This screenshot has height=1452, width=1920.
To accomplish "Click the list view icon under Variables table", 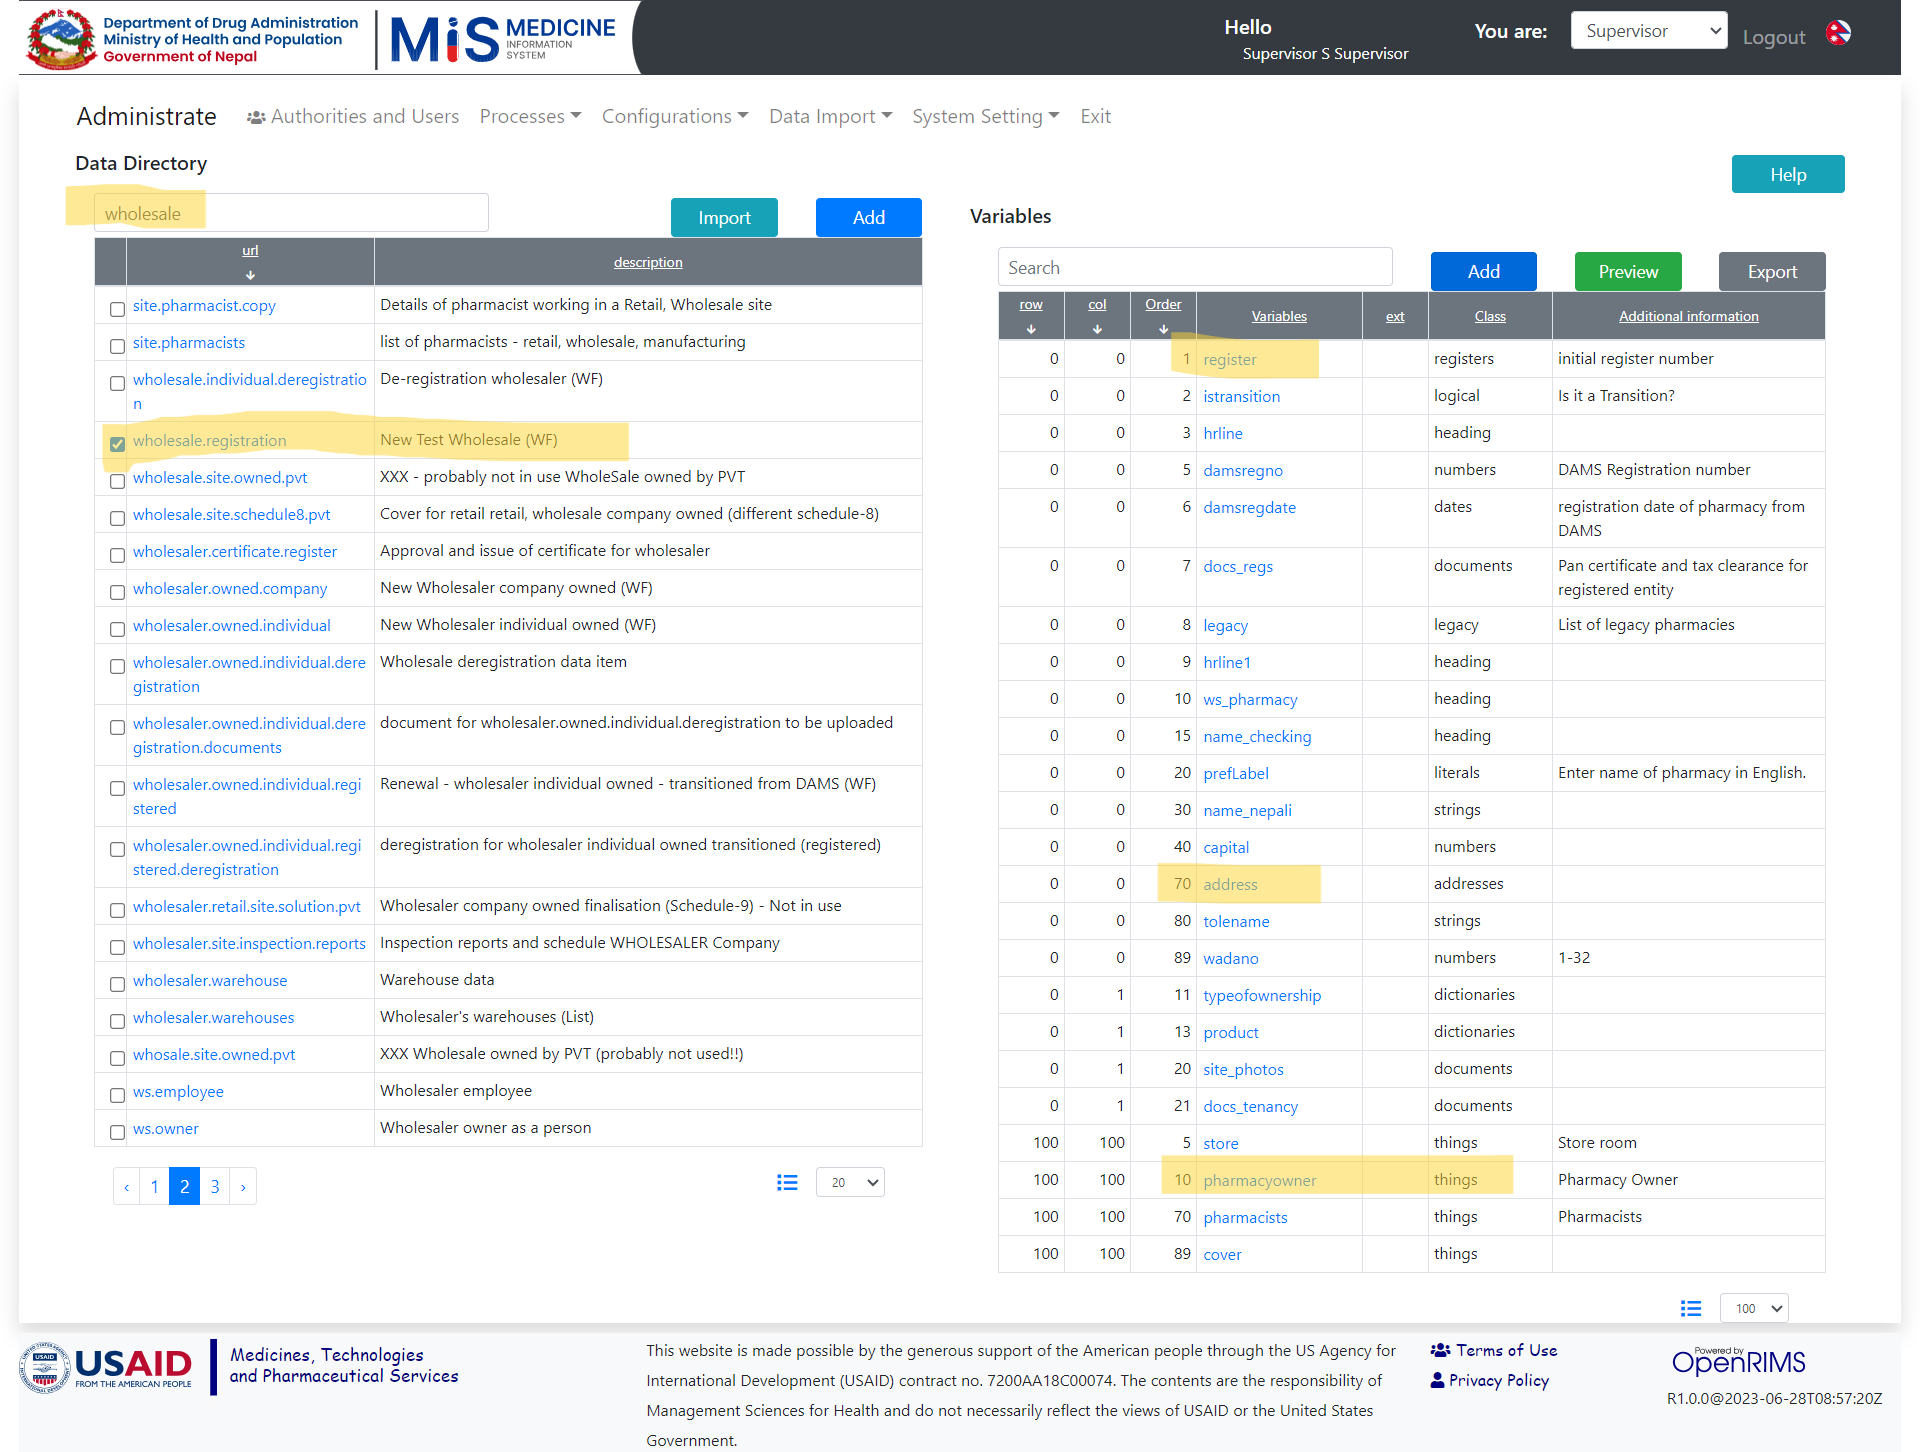I will coord(1691,1308).
